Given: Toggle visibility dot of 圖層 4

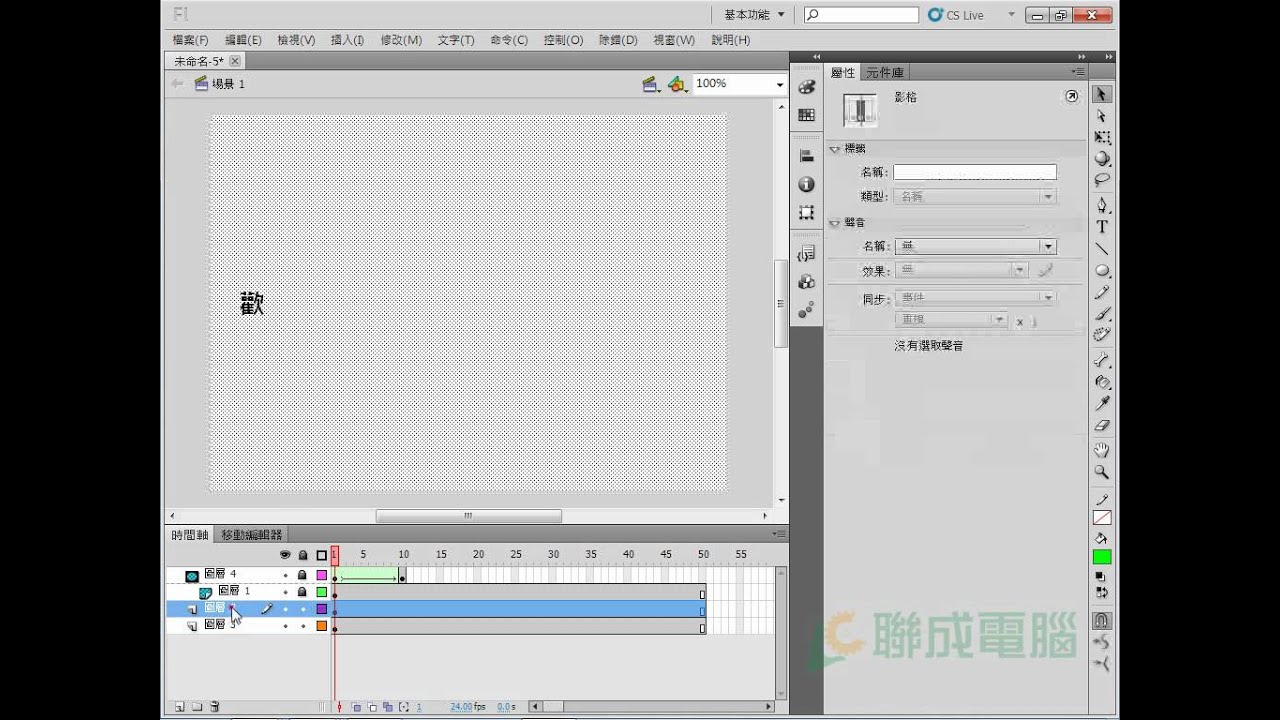Looking at the screenshot, I should tap(285, 575).
